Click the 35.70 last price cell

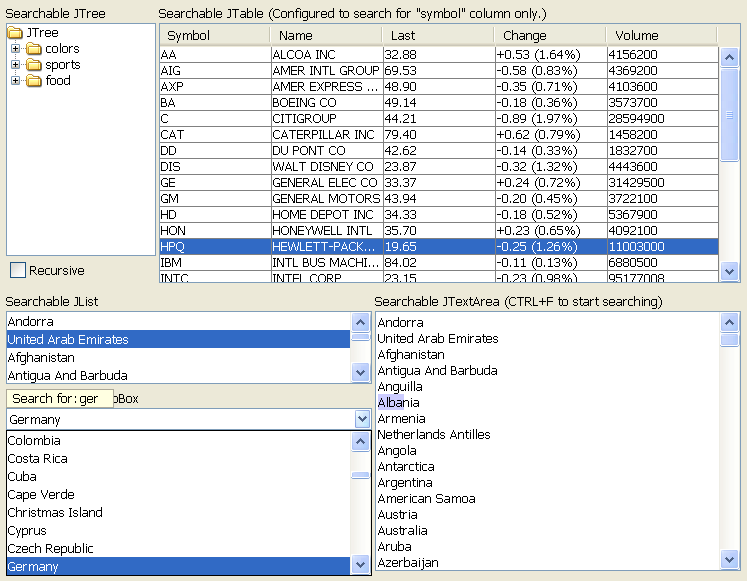coord(439,230)
